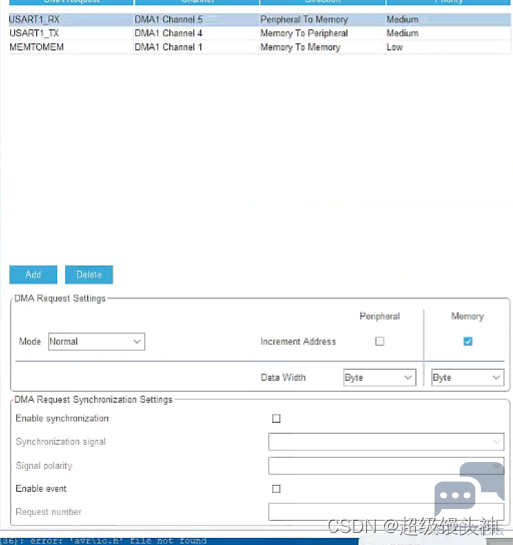Tick the Enable synchronization checkbox
The image size is (513, 545).
276,418
